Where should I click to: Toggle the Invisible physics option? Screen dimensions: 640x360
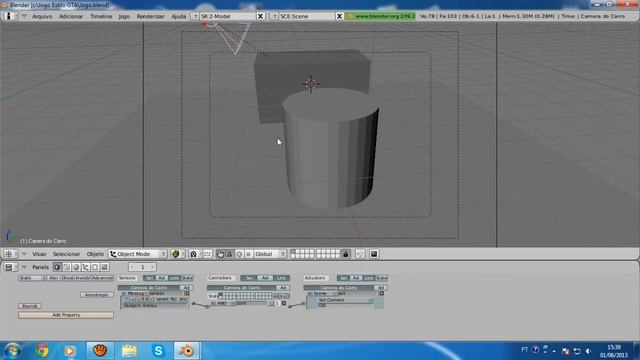[x=83, y=278]
